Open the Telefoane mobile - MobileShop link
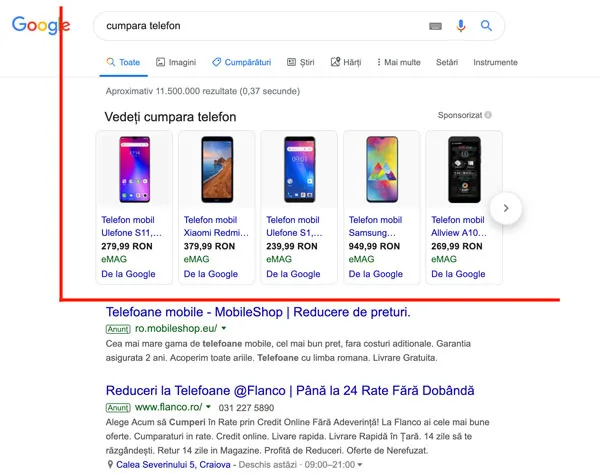The width and height of the screenshot is (600, 474). point(258,312)
